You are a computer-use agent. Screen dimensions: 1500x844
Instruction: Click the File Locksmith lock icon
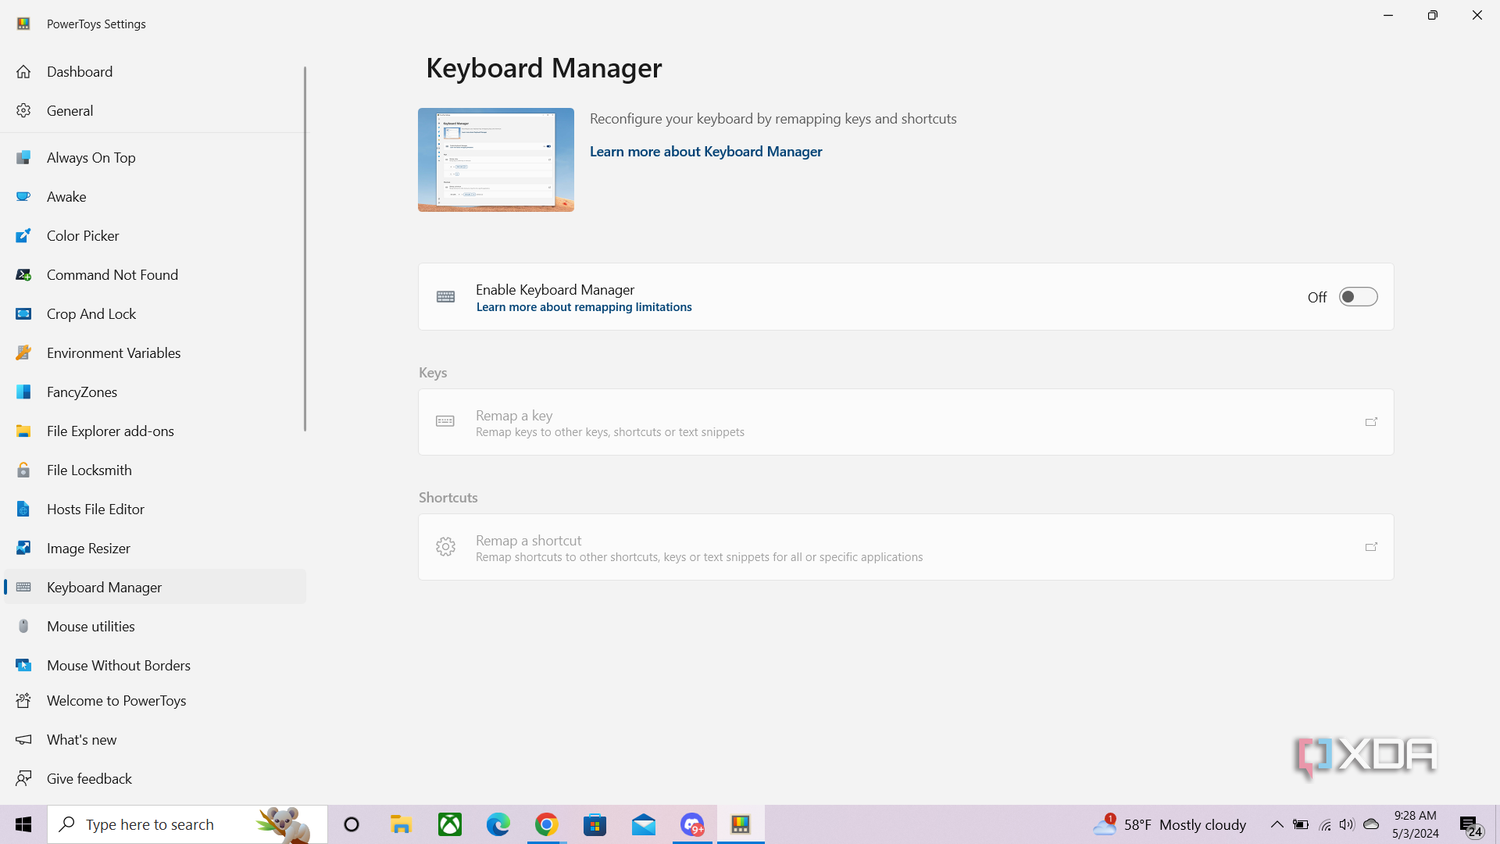pos(24,470)
